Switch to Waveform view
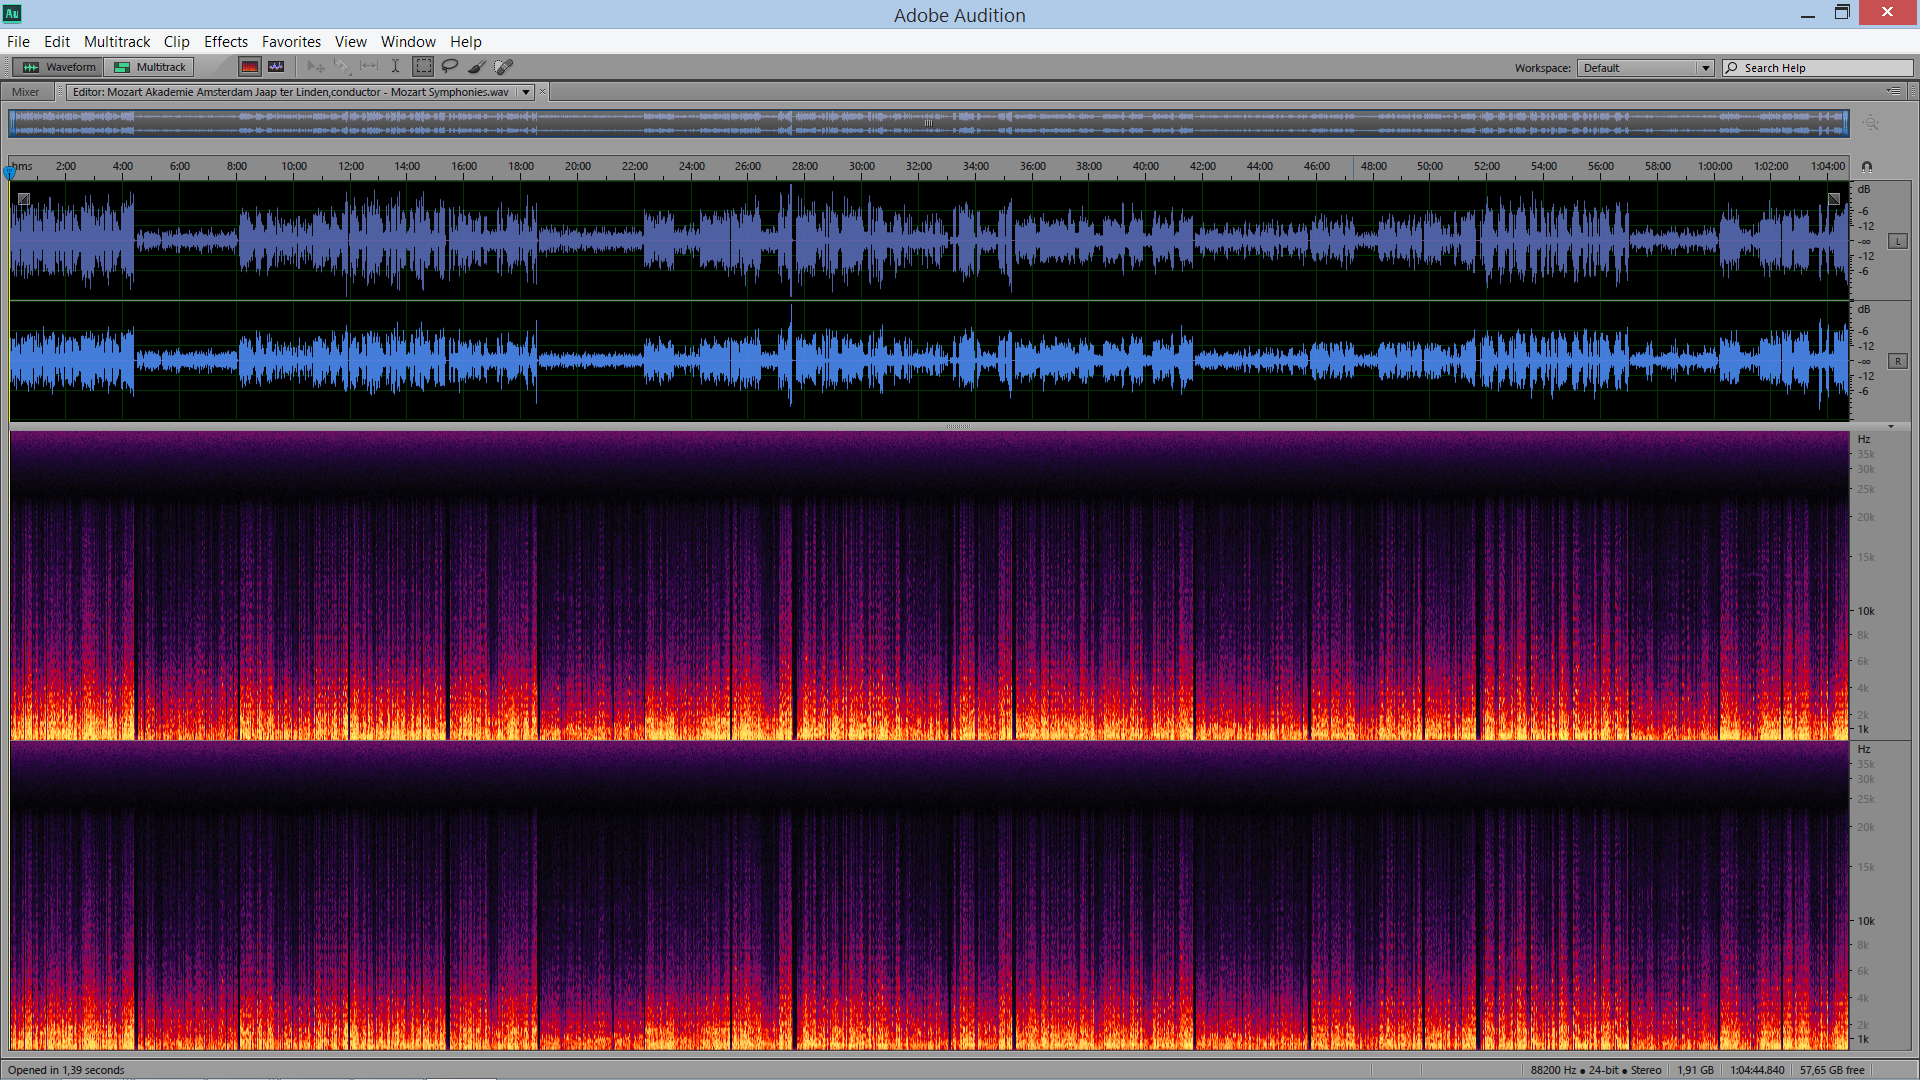 [60, 67]
